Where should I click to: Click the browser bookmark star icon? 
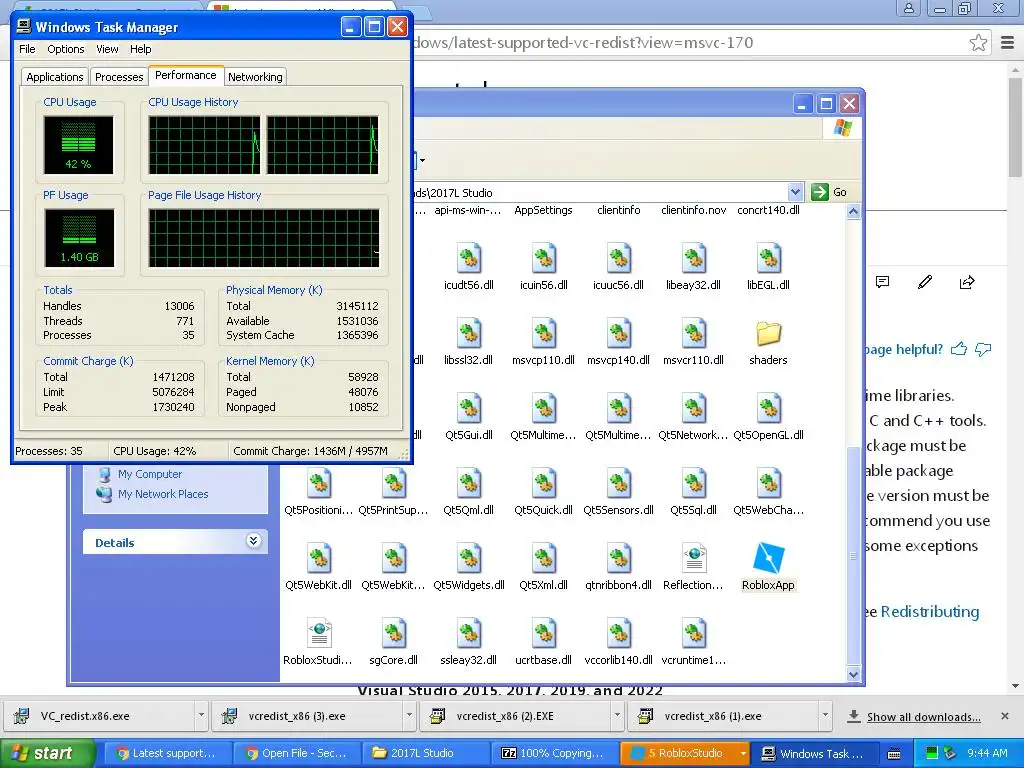point(978,43)
